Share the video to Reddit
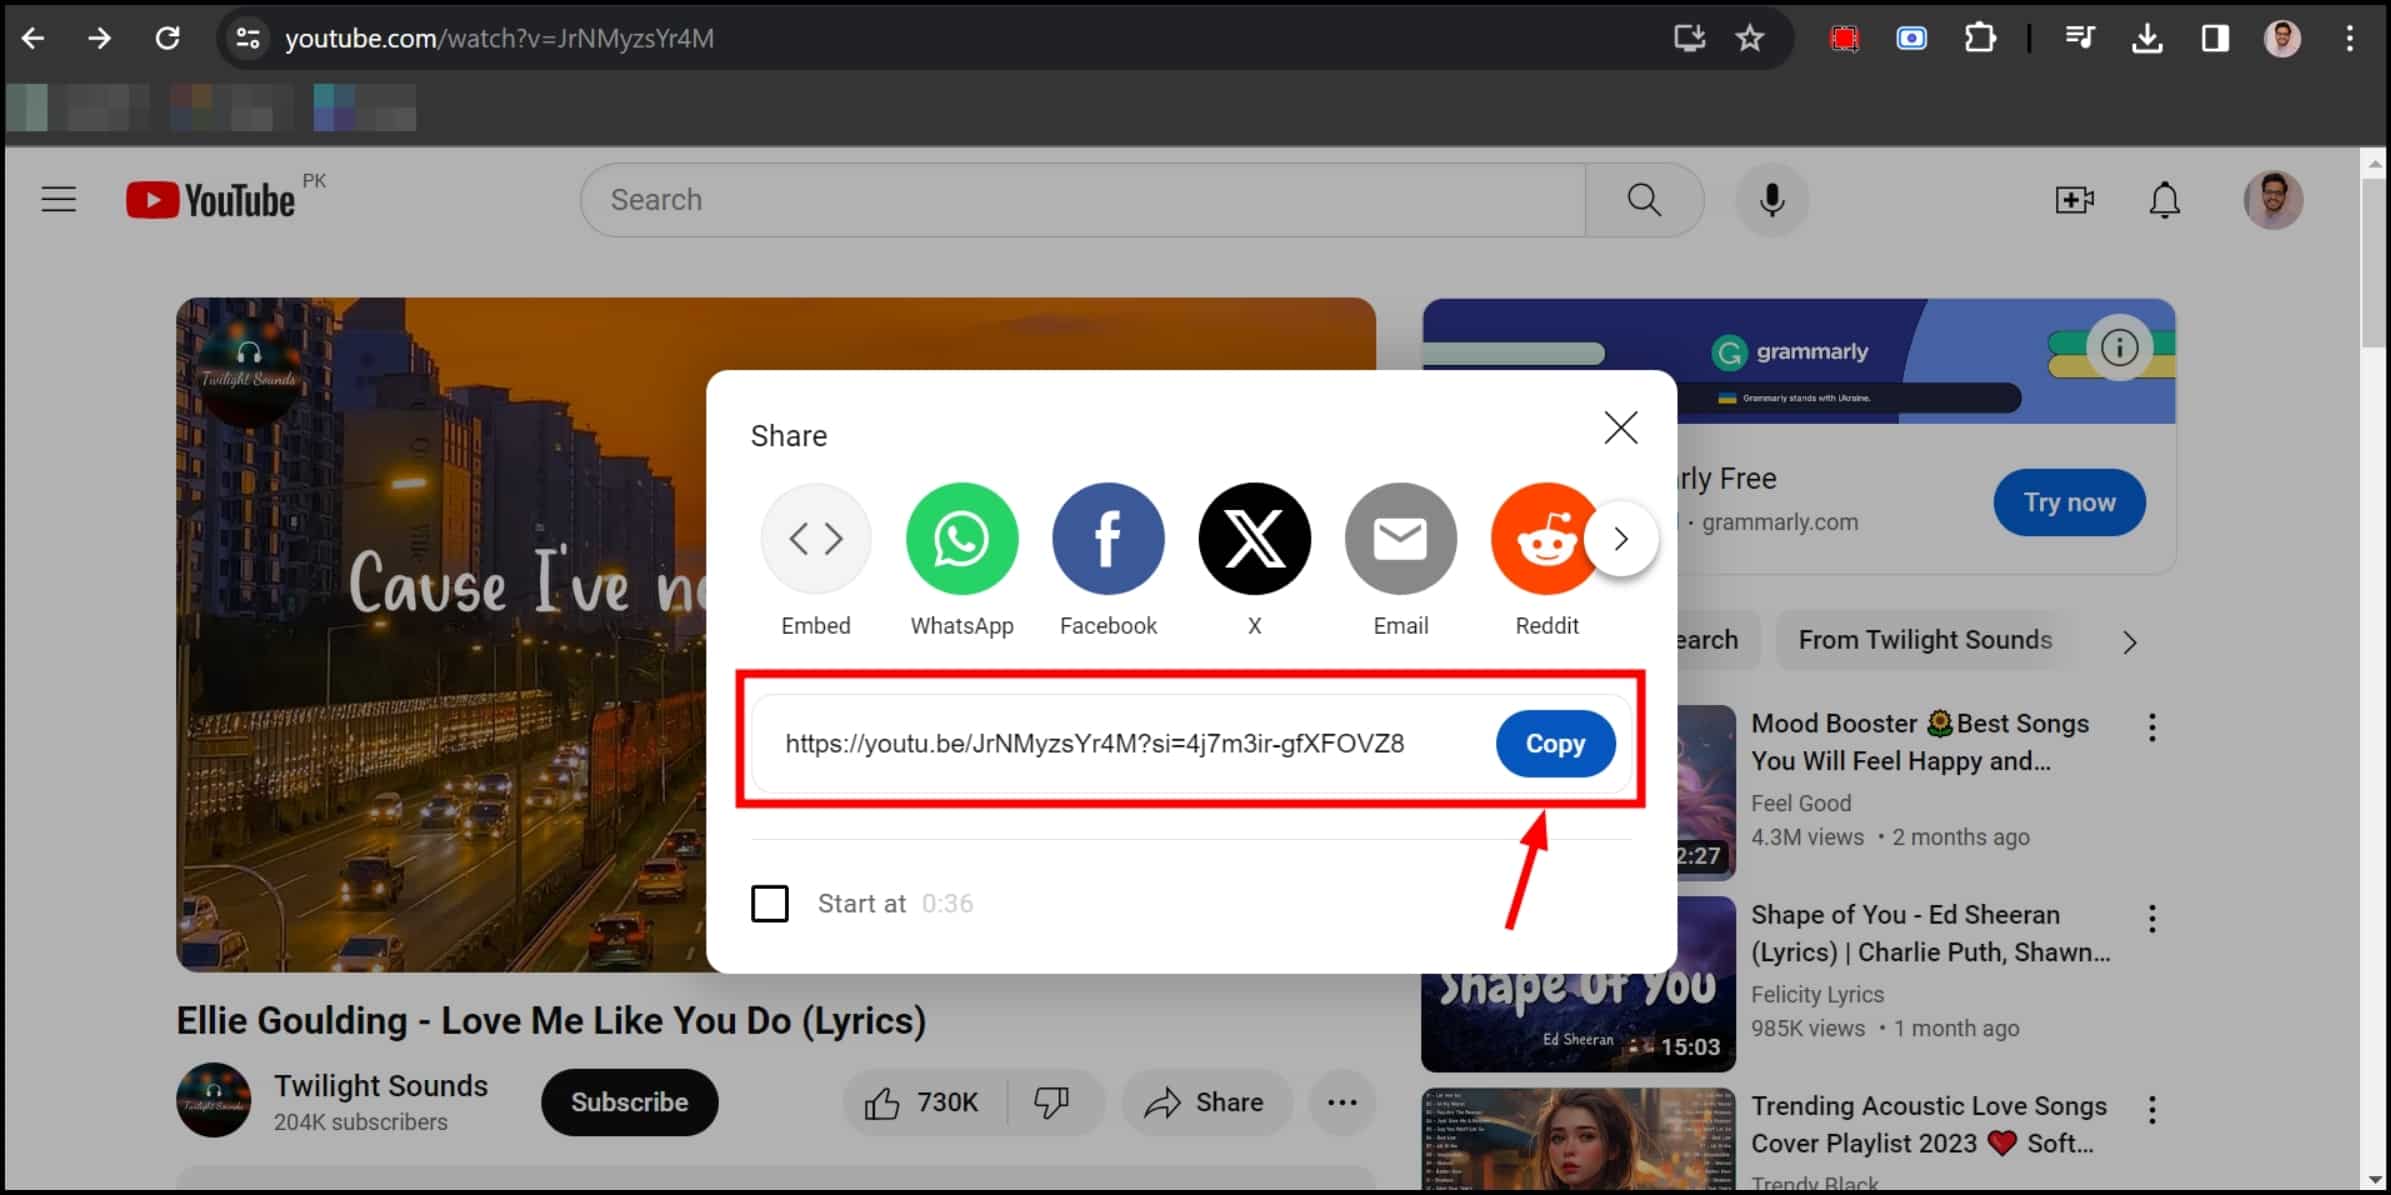The height and width of the screenshot is (1195, 2391). click(1546, 539)
